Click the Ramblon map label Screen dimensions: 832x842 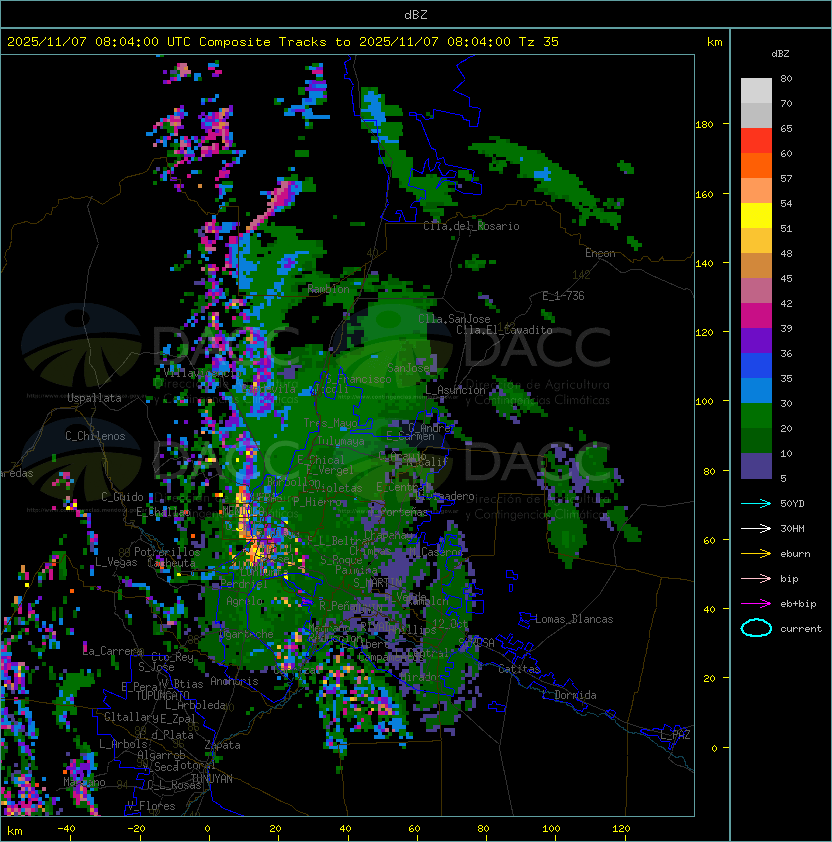(328, 289)
